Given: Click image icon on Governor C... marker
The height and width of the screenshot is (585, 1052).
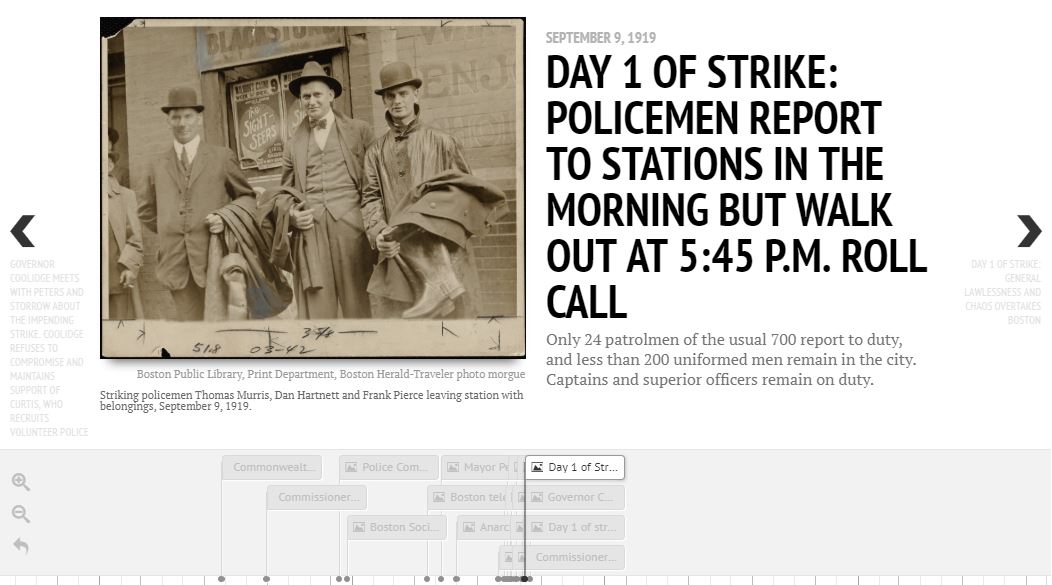Looking at the screenshot, I should click(x=537, y=497).
